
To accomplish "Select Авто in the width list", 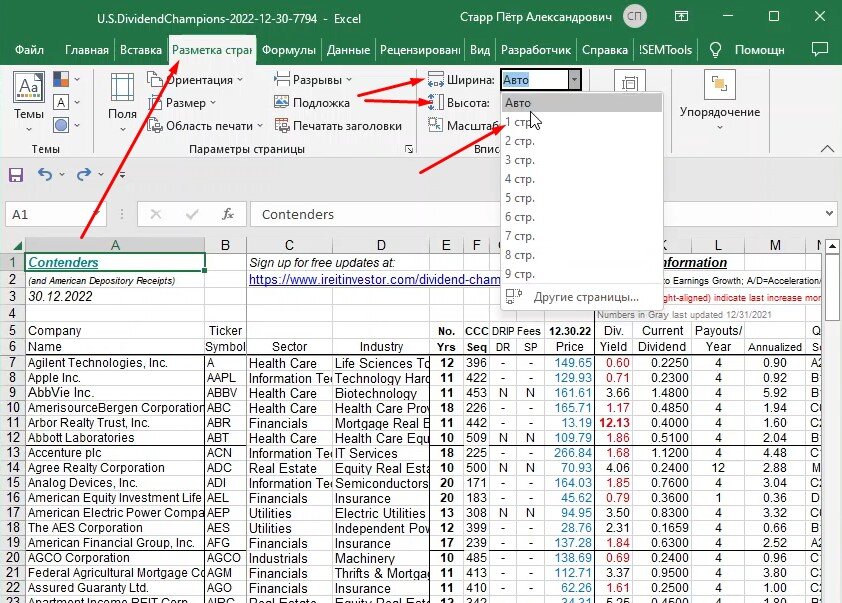I will [x=581, y=103].
